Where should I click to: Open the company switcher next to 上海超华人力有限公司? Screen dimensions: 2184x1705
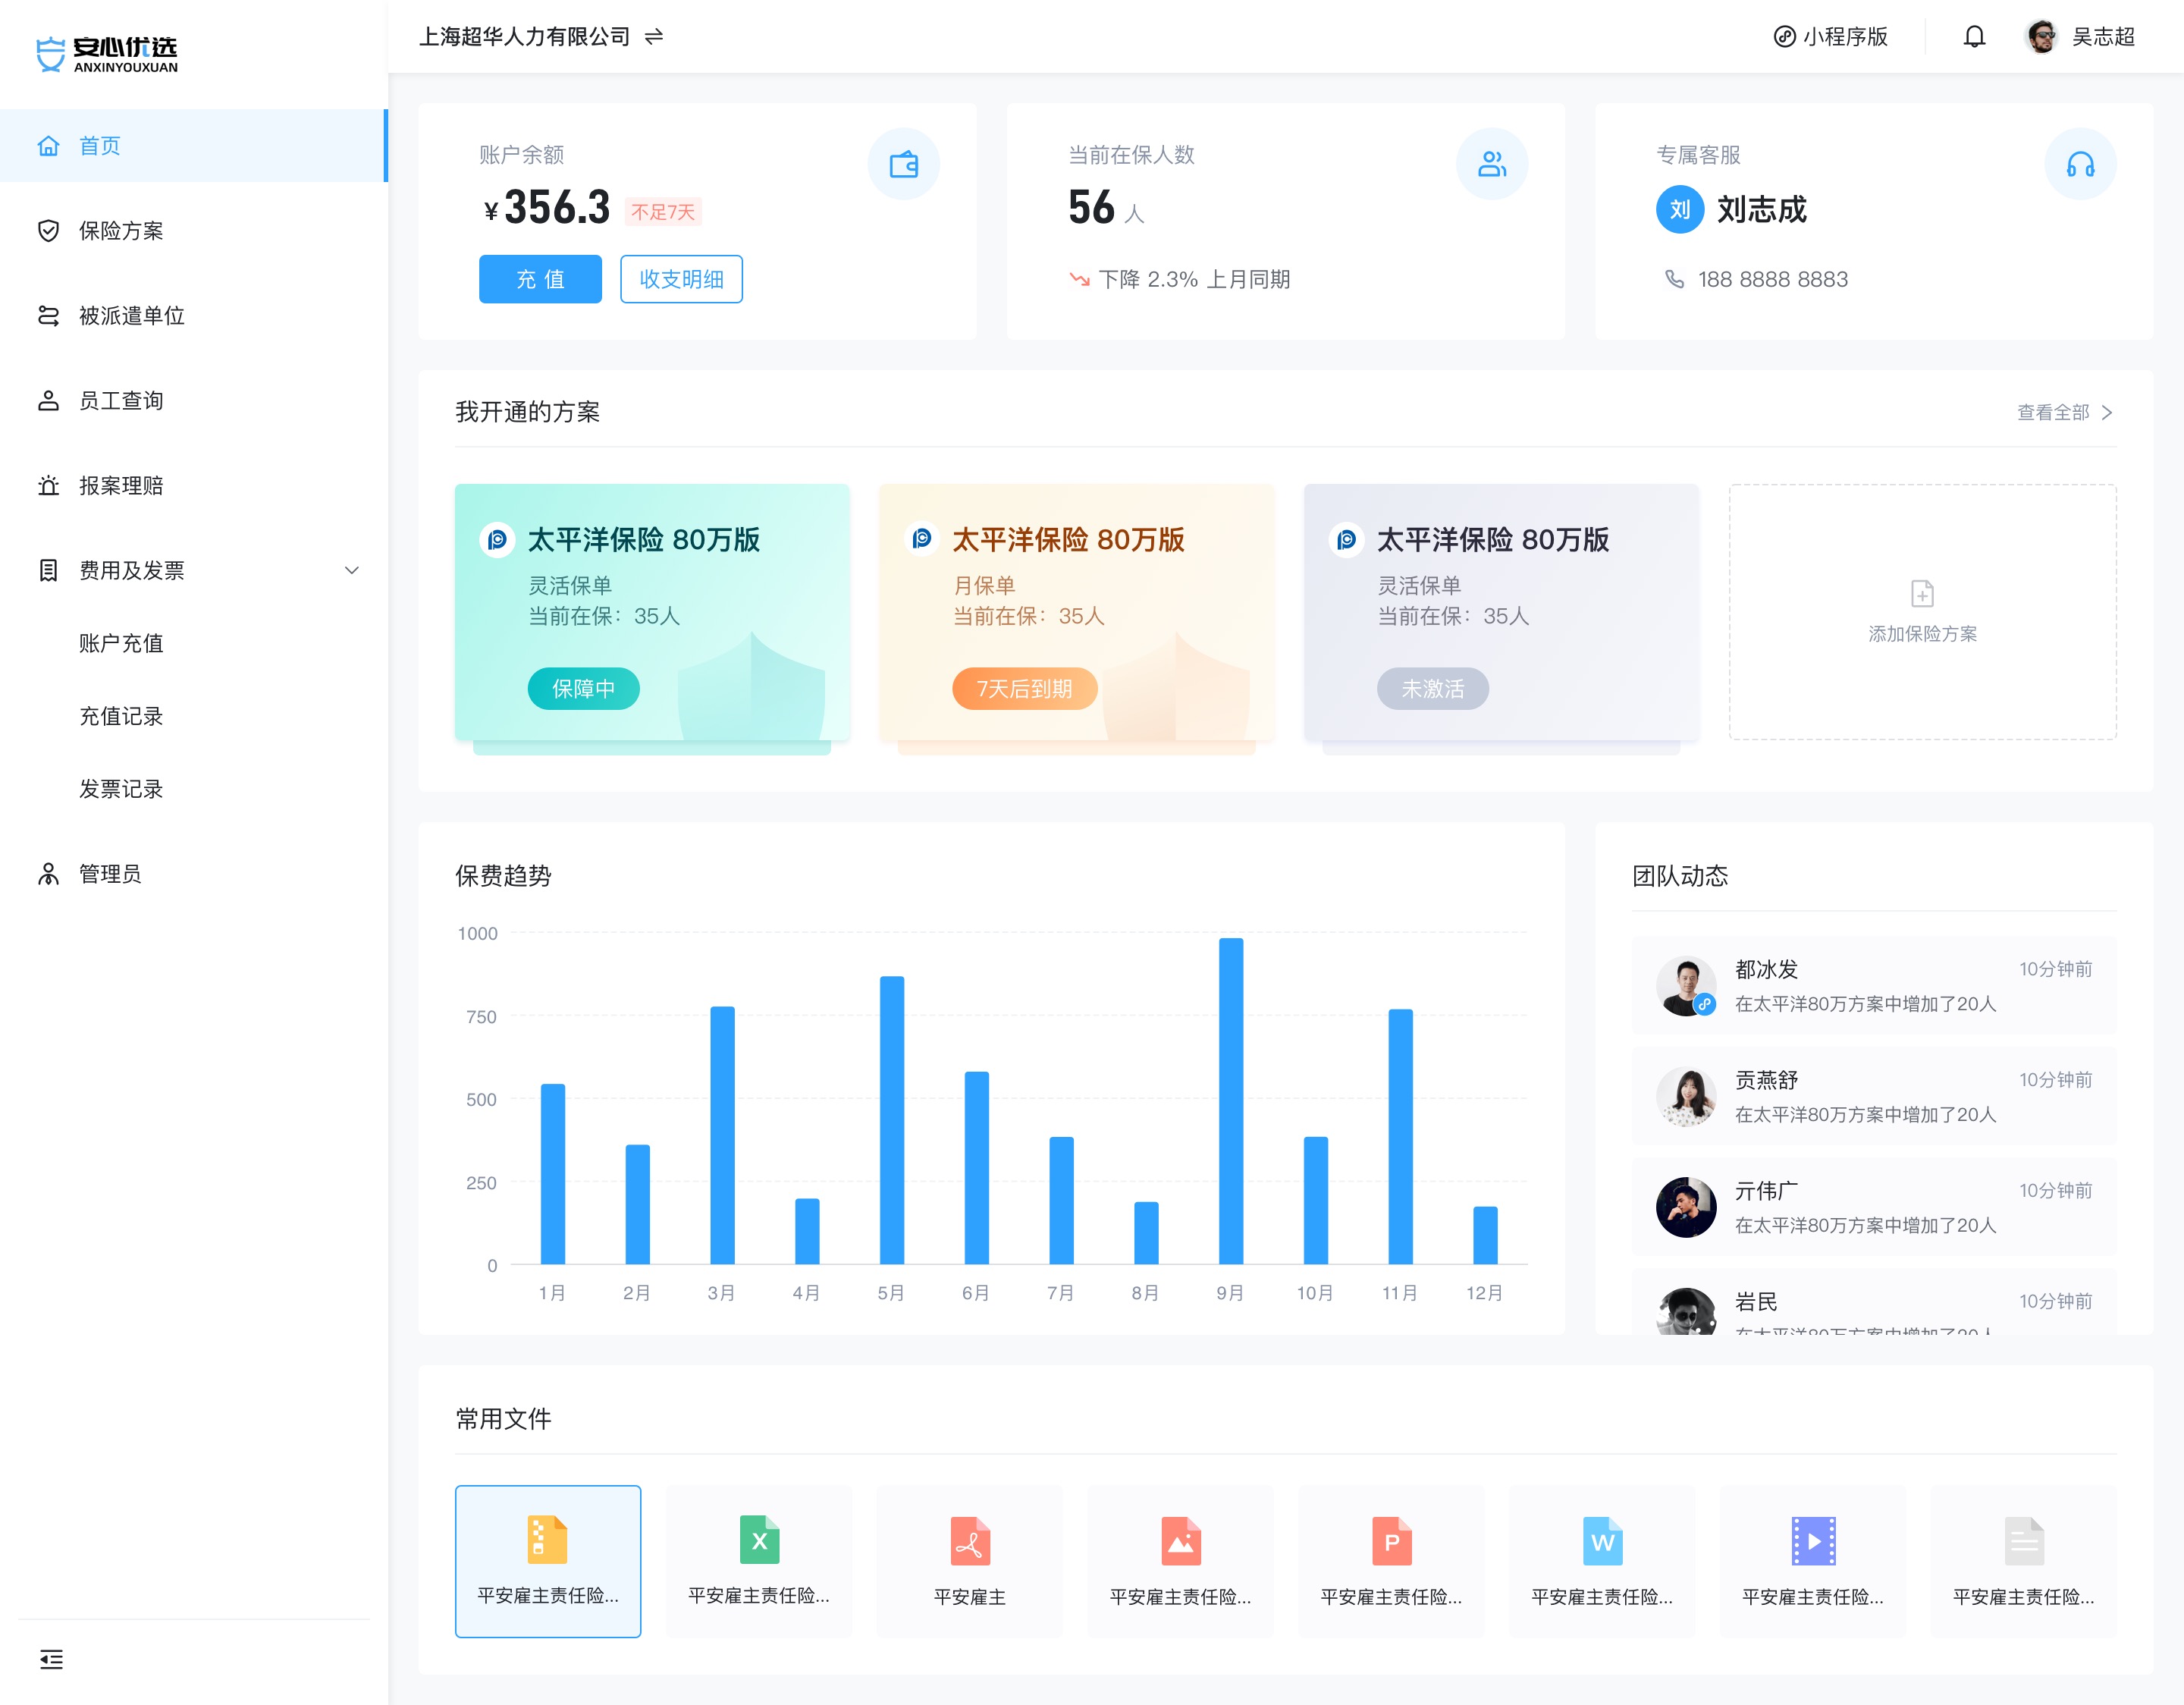coord(655,36)
